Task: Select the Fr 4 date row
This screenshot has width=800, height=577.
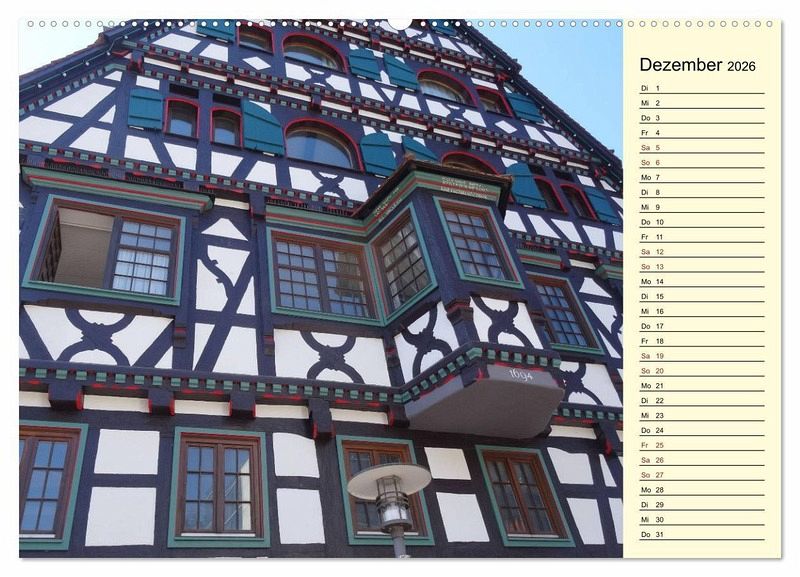Action: (x=702, y=133)
